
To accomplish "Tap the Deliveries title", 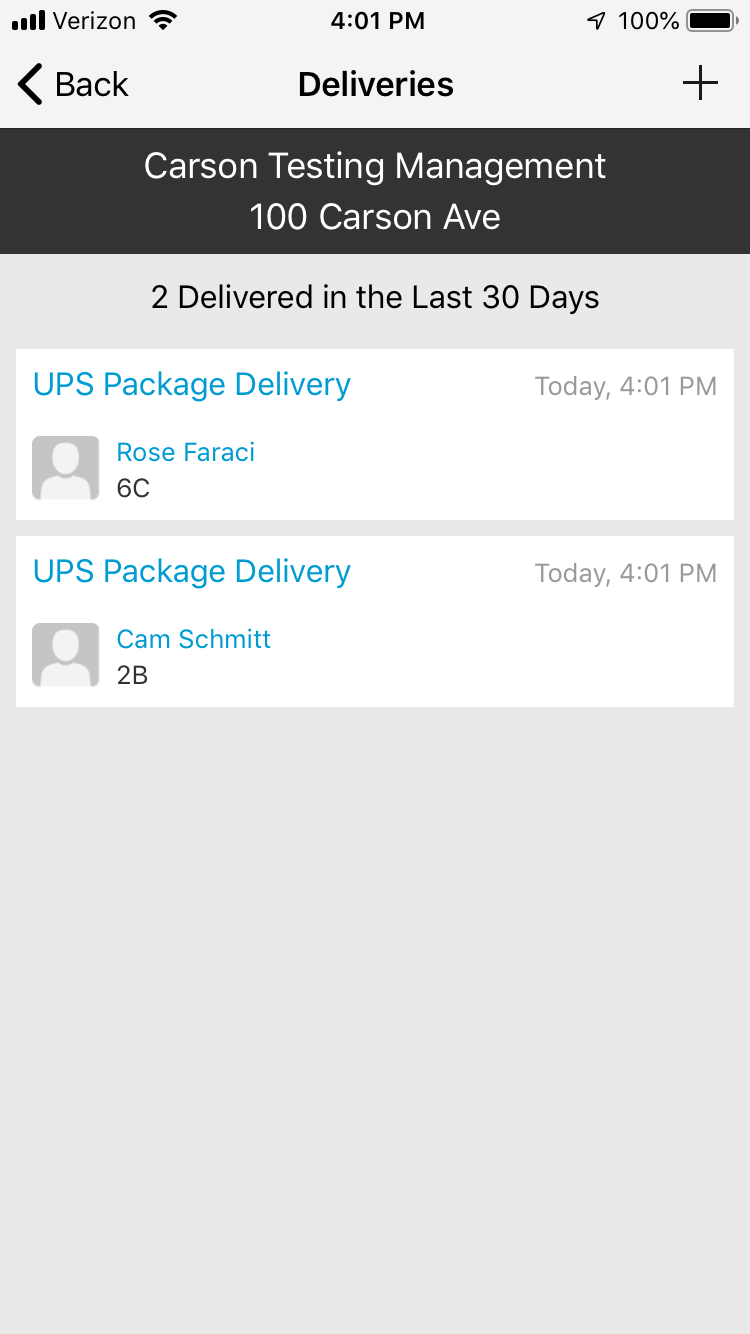I will click(376, 84).
